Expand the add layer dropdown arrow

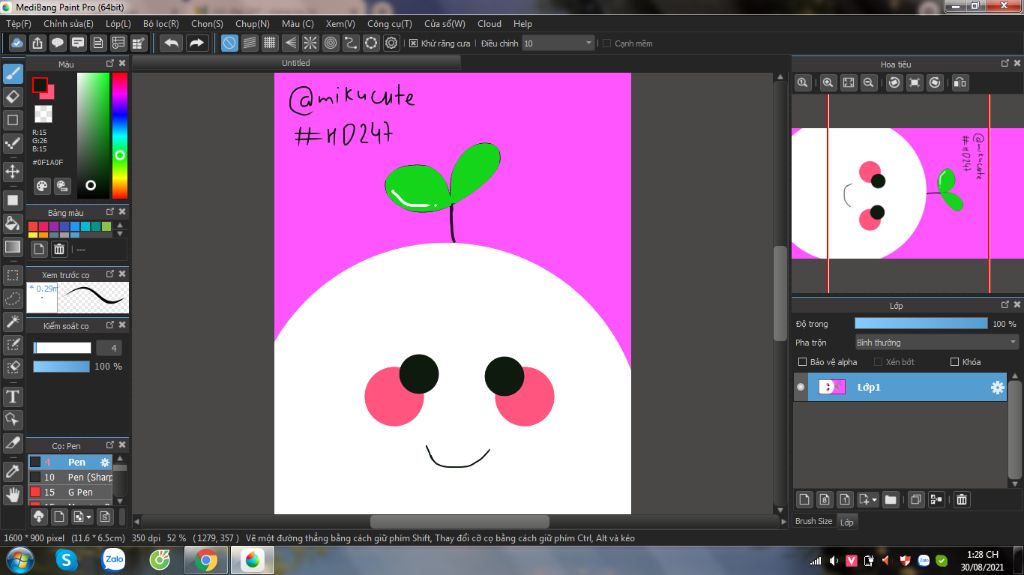(x=874, y=499)
